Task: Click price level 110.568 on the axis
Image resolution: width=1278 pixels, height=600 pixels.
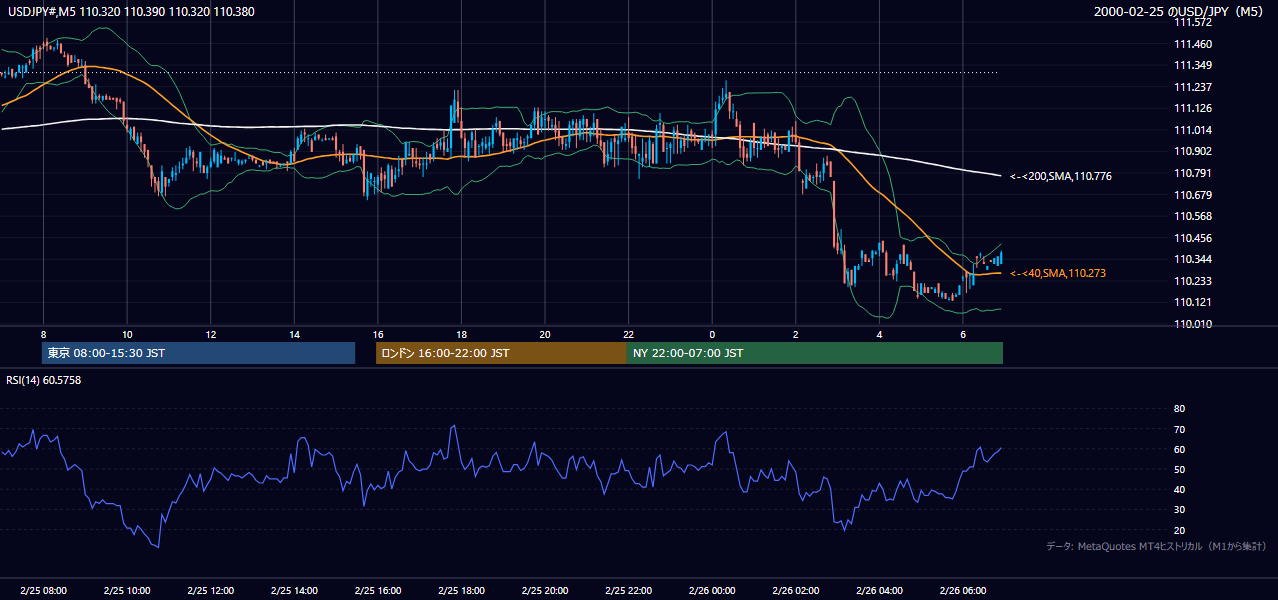Action: [x=1192, y=216]
